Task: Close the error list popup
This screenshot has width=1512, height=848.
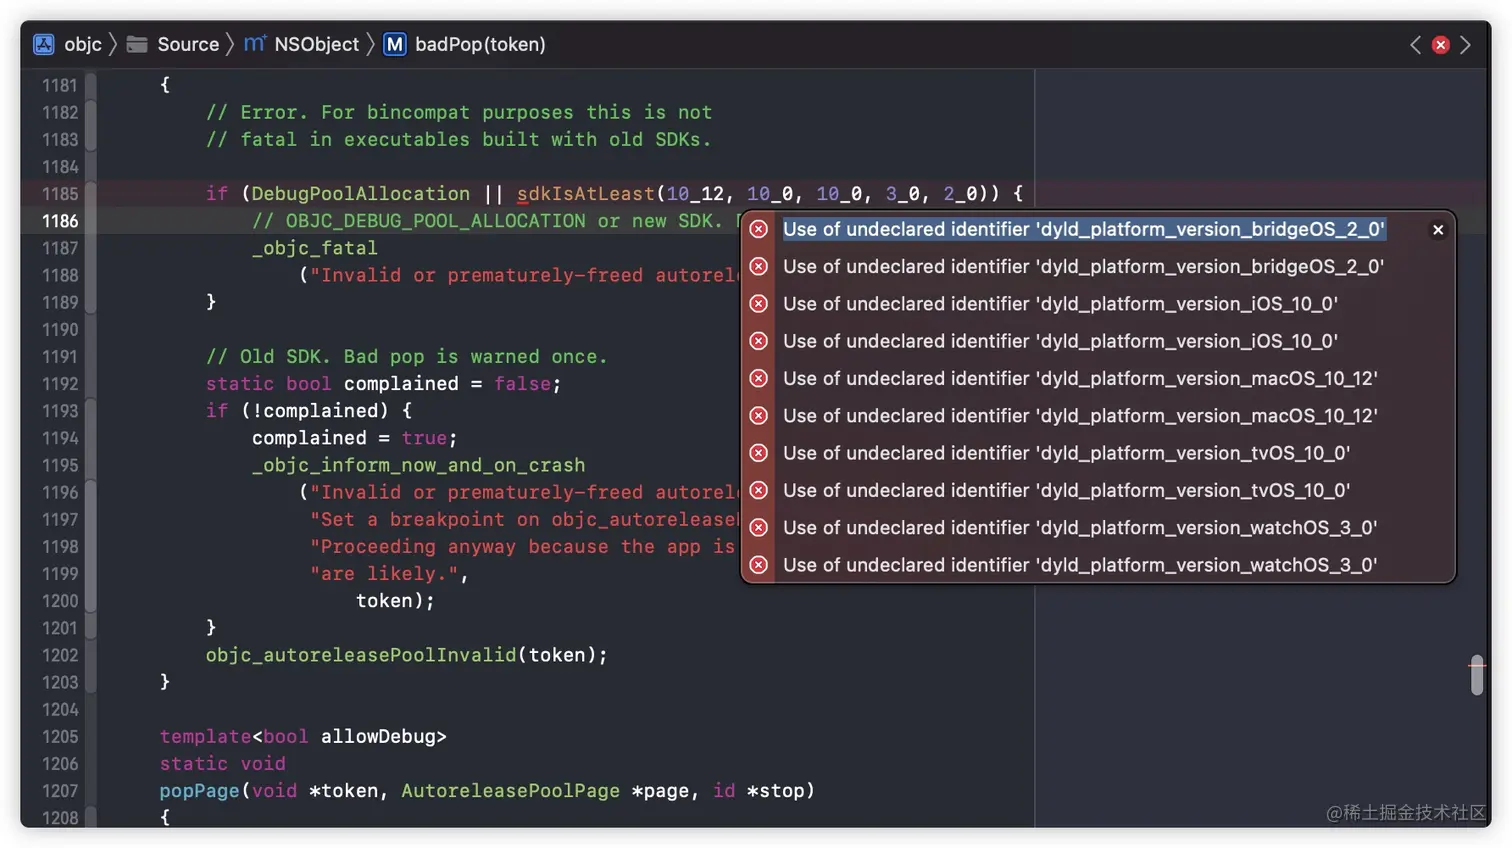Action: pos(1438,230)
